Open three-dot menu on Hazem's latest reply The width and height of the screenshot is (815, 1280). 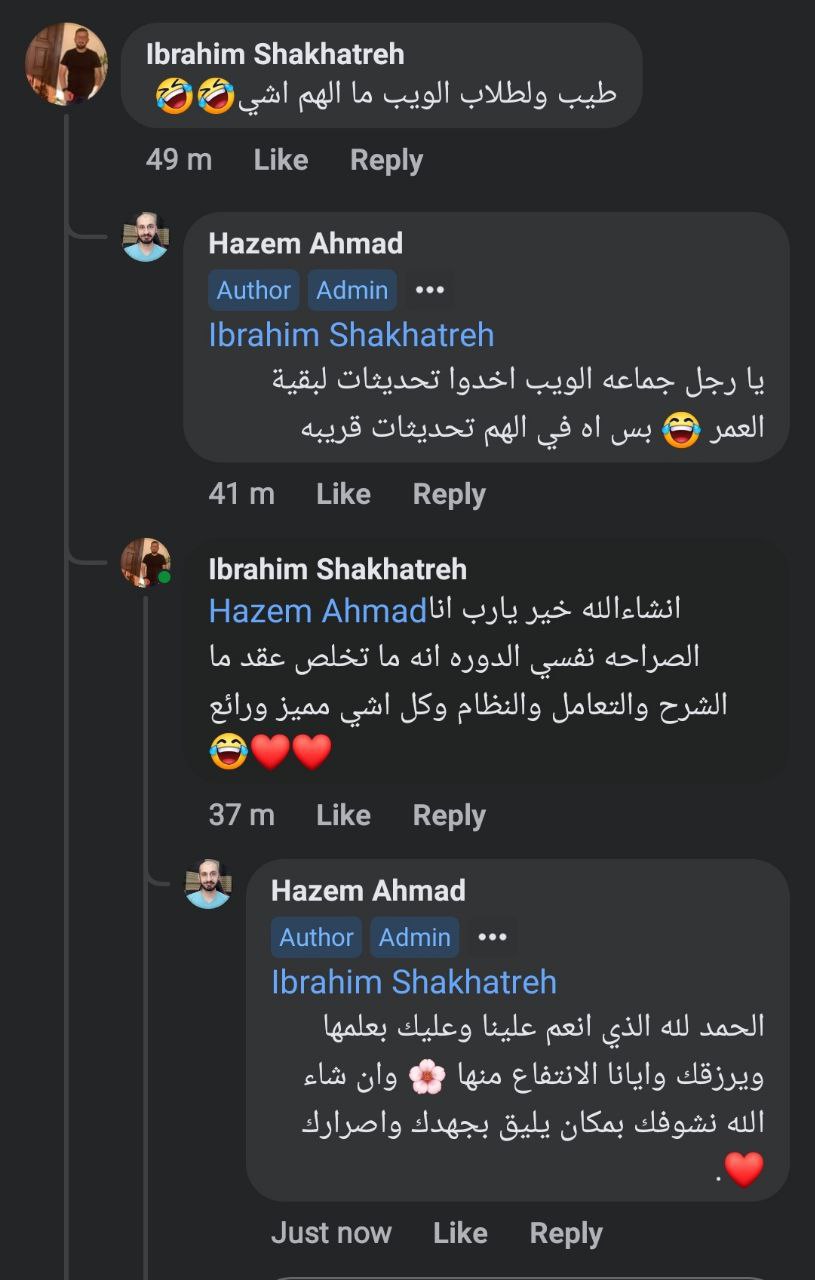point(492,937)
